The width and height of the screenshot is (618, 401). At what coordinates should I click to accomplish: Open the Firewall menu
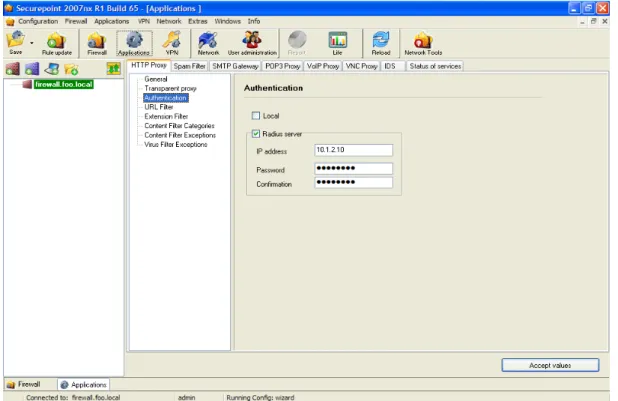click(76, 21)
